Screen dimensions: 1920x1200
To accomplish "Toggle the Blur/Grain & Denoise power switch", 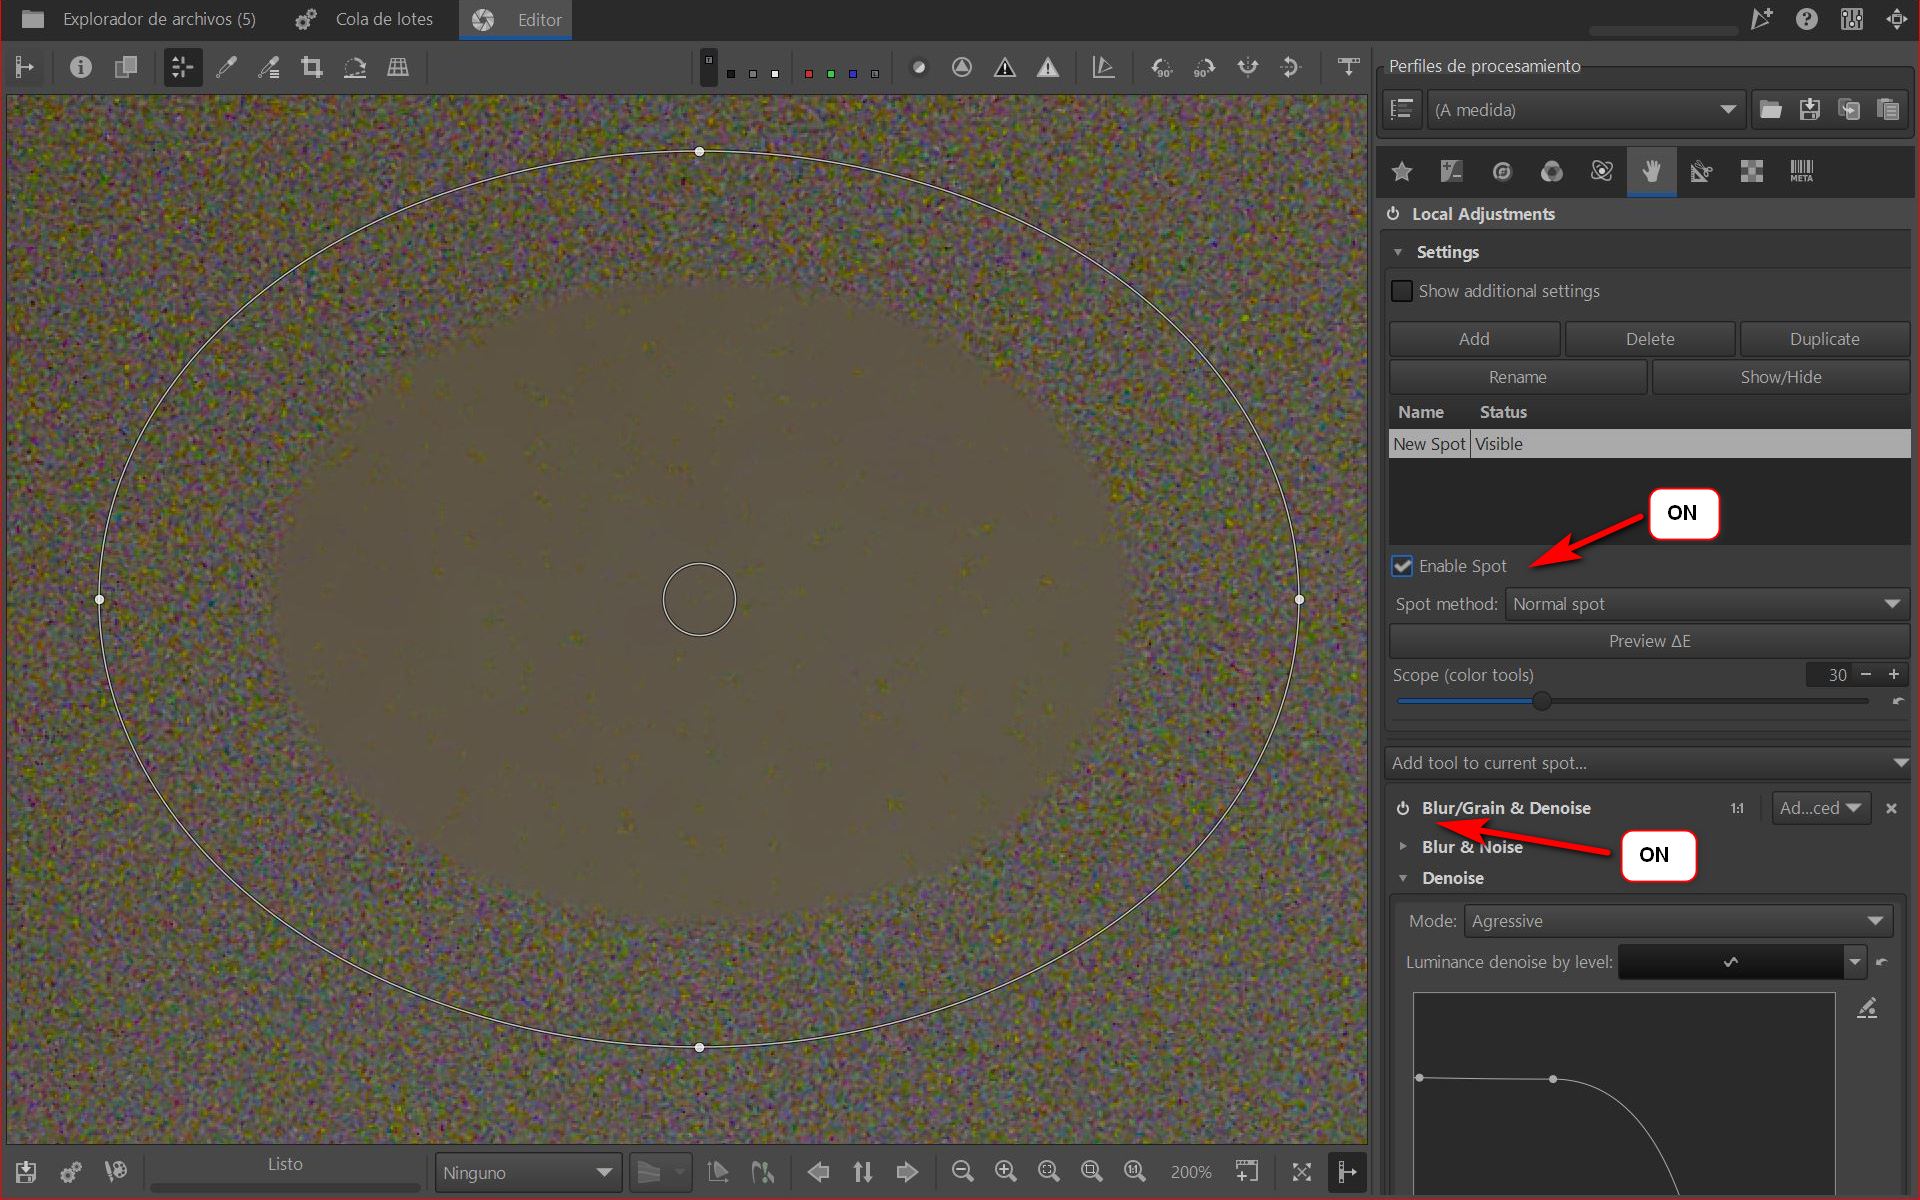I will [x=1403, y=808].
